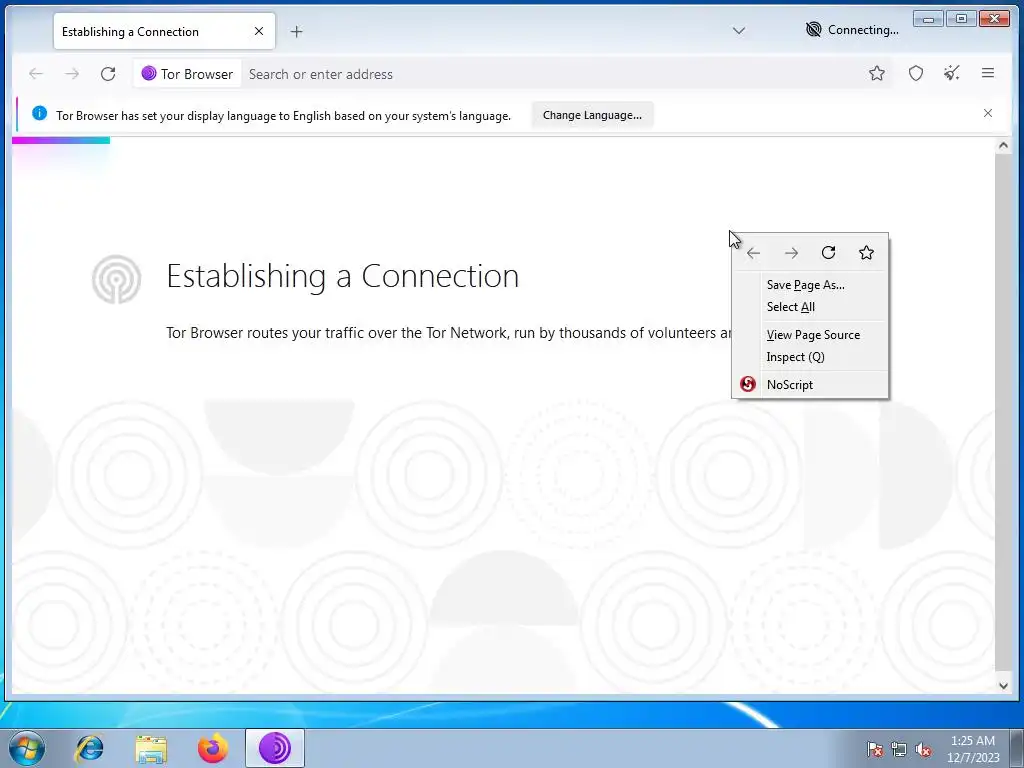Click context menu back arrow
Viewport: 1024px width, 768px height.
pyautogui.click(x=753, y=253)
